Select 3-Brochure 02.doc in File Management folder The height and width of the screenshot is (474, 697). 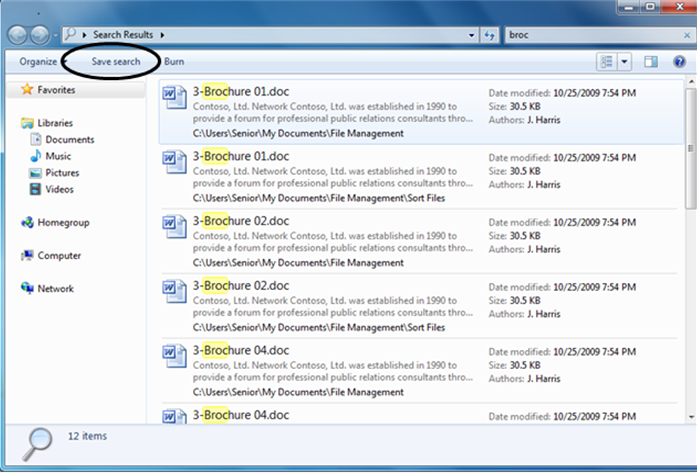419,241
